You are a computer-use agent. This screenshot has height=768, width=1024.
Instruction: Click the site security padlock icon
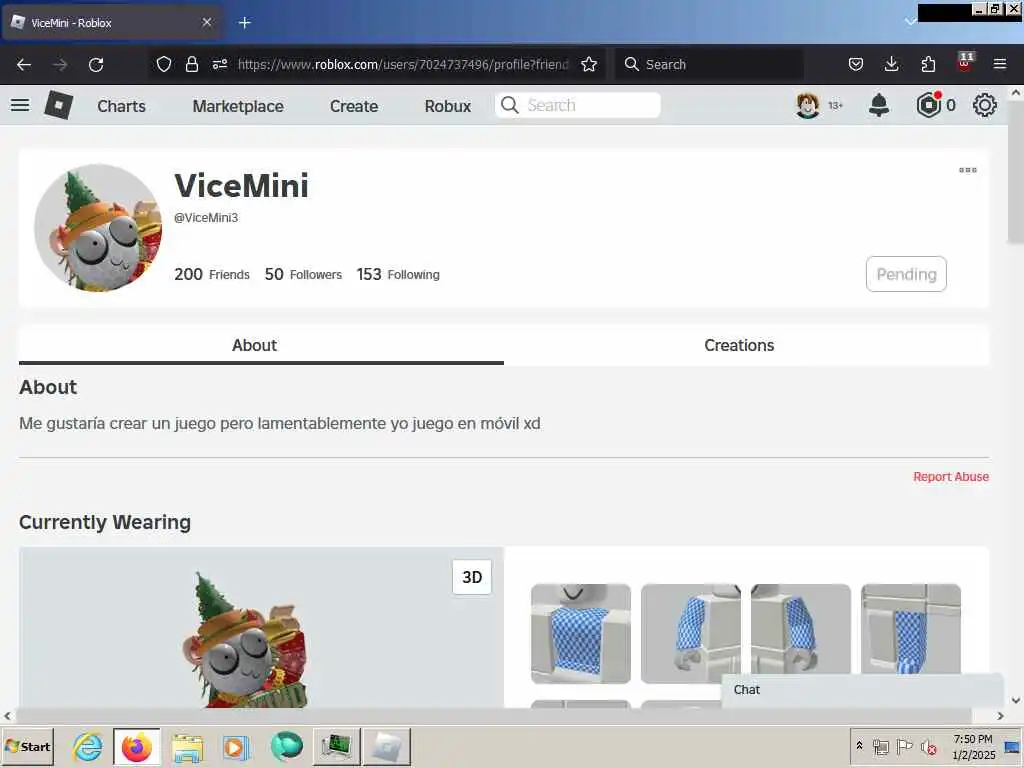tap(191, 64)
